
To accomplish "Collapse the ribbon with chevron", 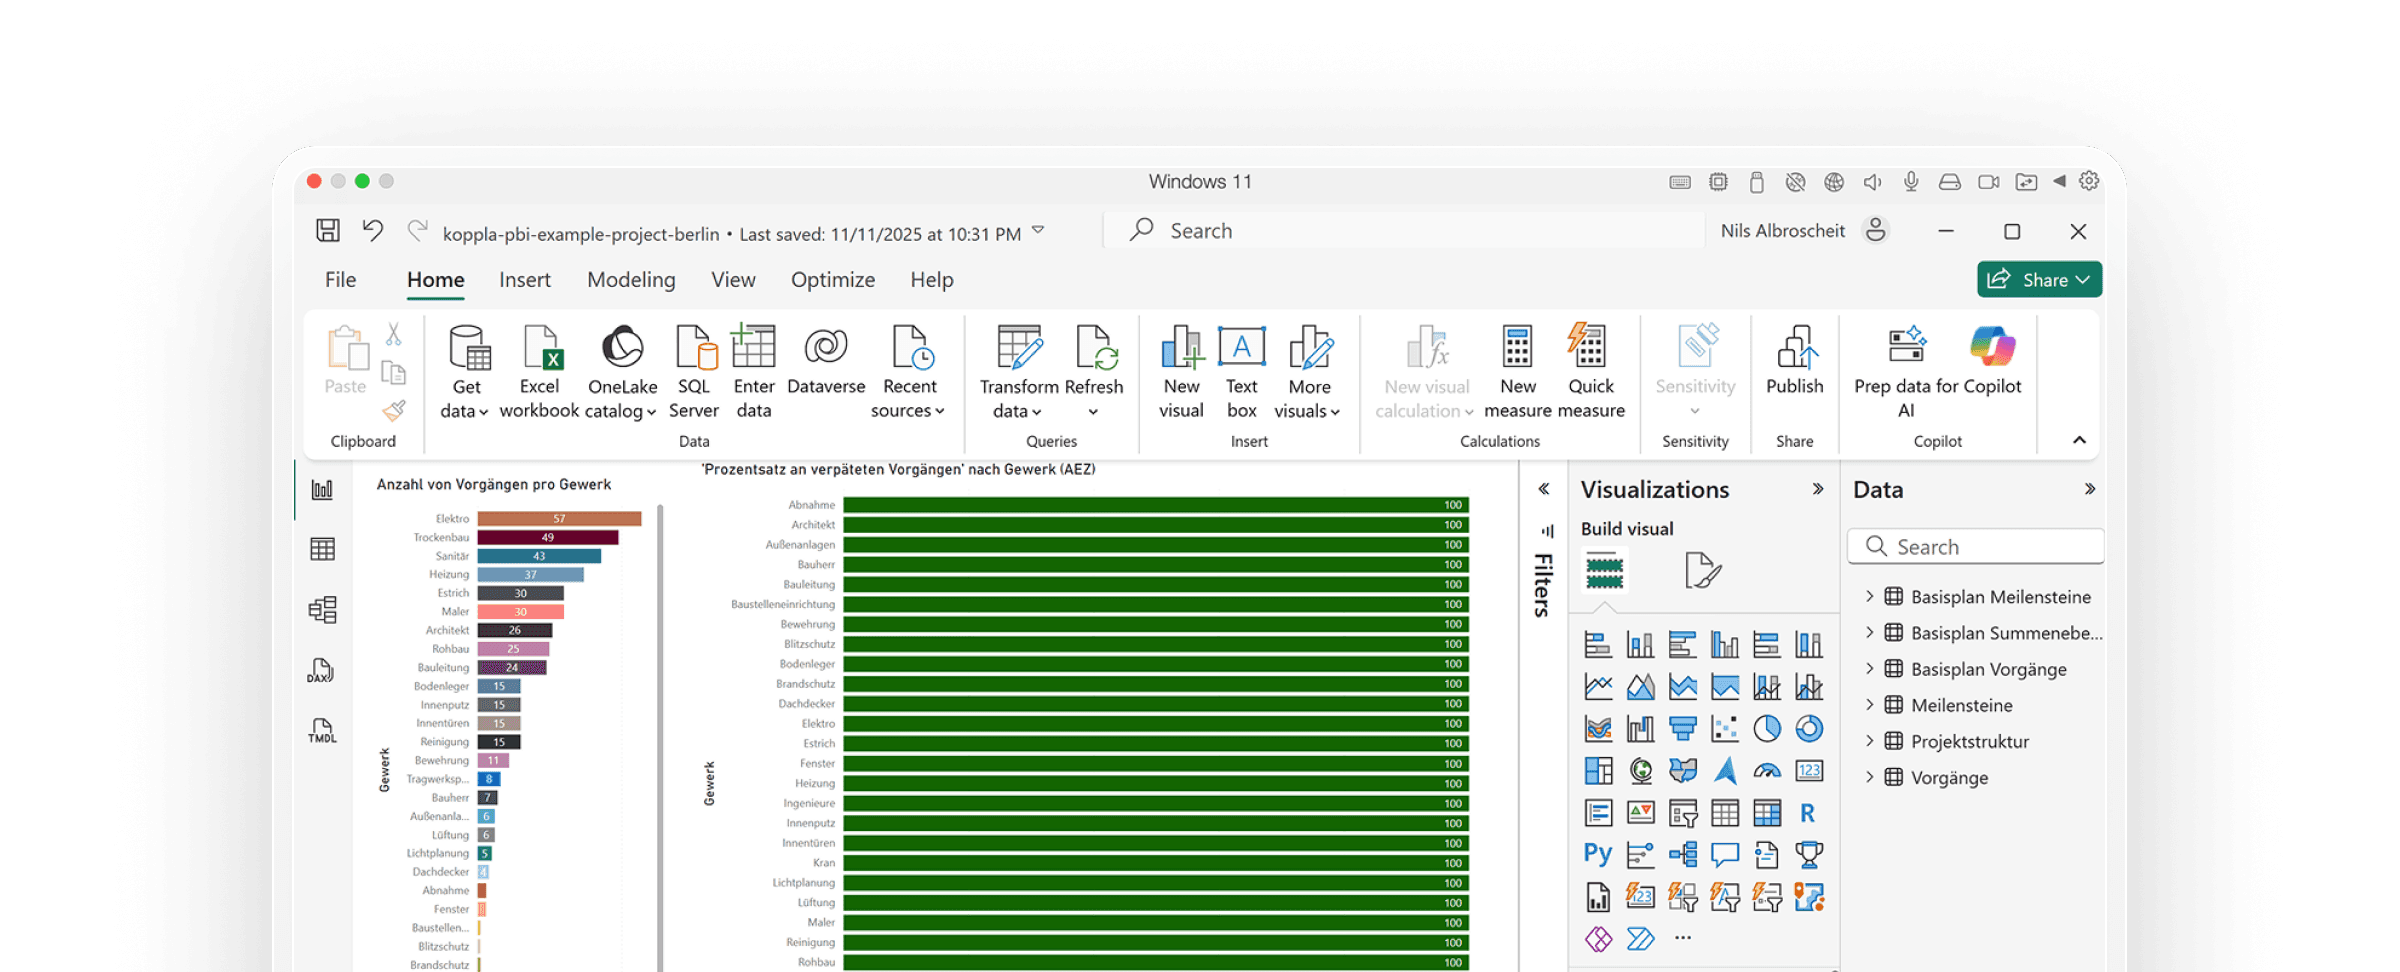I will click(x=2079, y=440).
